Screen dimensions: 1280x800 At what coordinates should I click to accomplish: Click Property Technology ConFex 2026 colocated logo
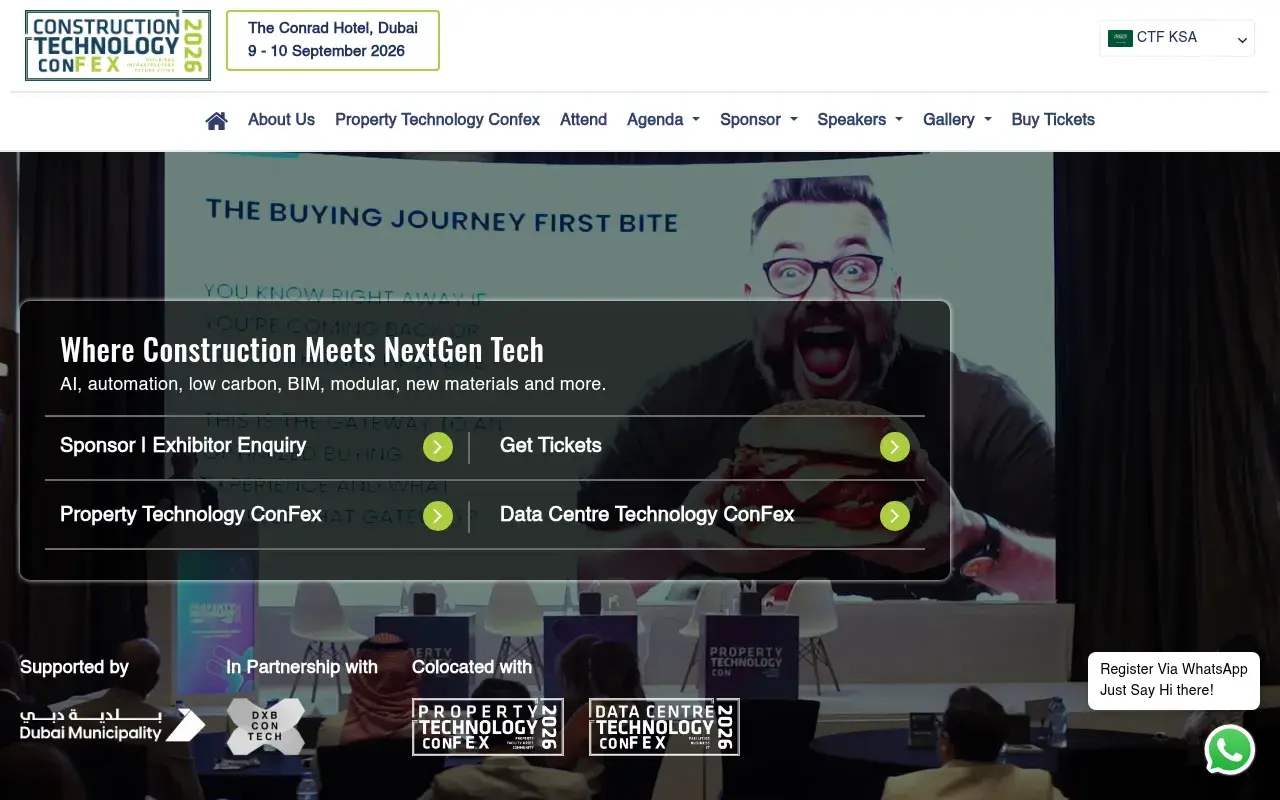488,727
